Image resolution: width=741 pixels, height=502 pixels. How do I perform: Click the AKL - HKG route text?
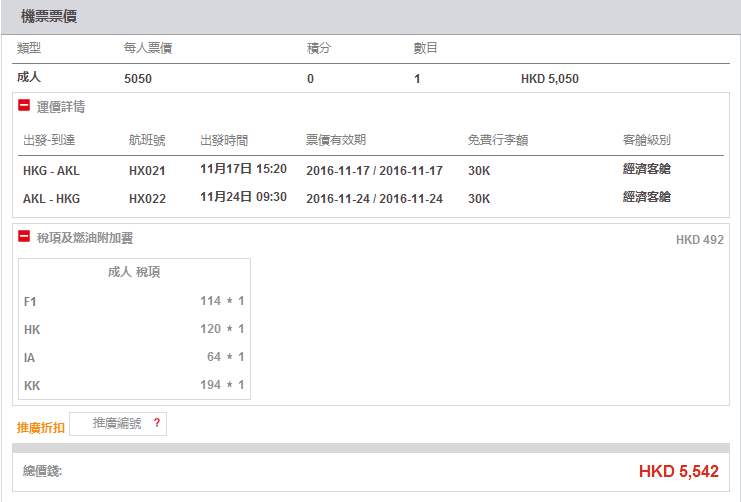(51, 199)
